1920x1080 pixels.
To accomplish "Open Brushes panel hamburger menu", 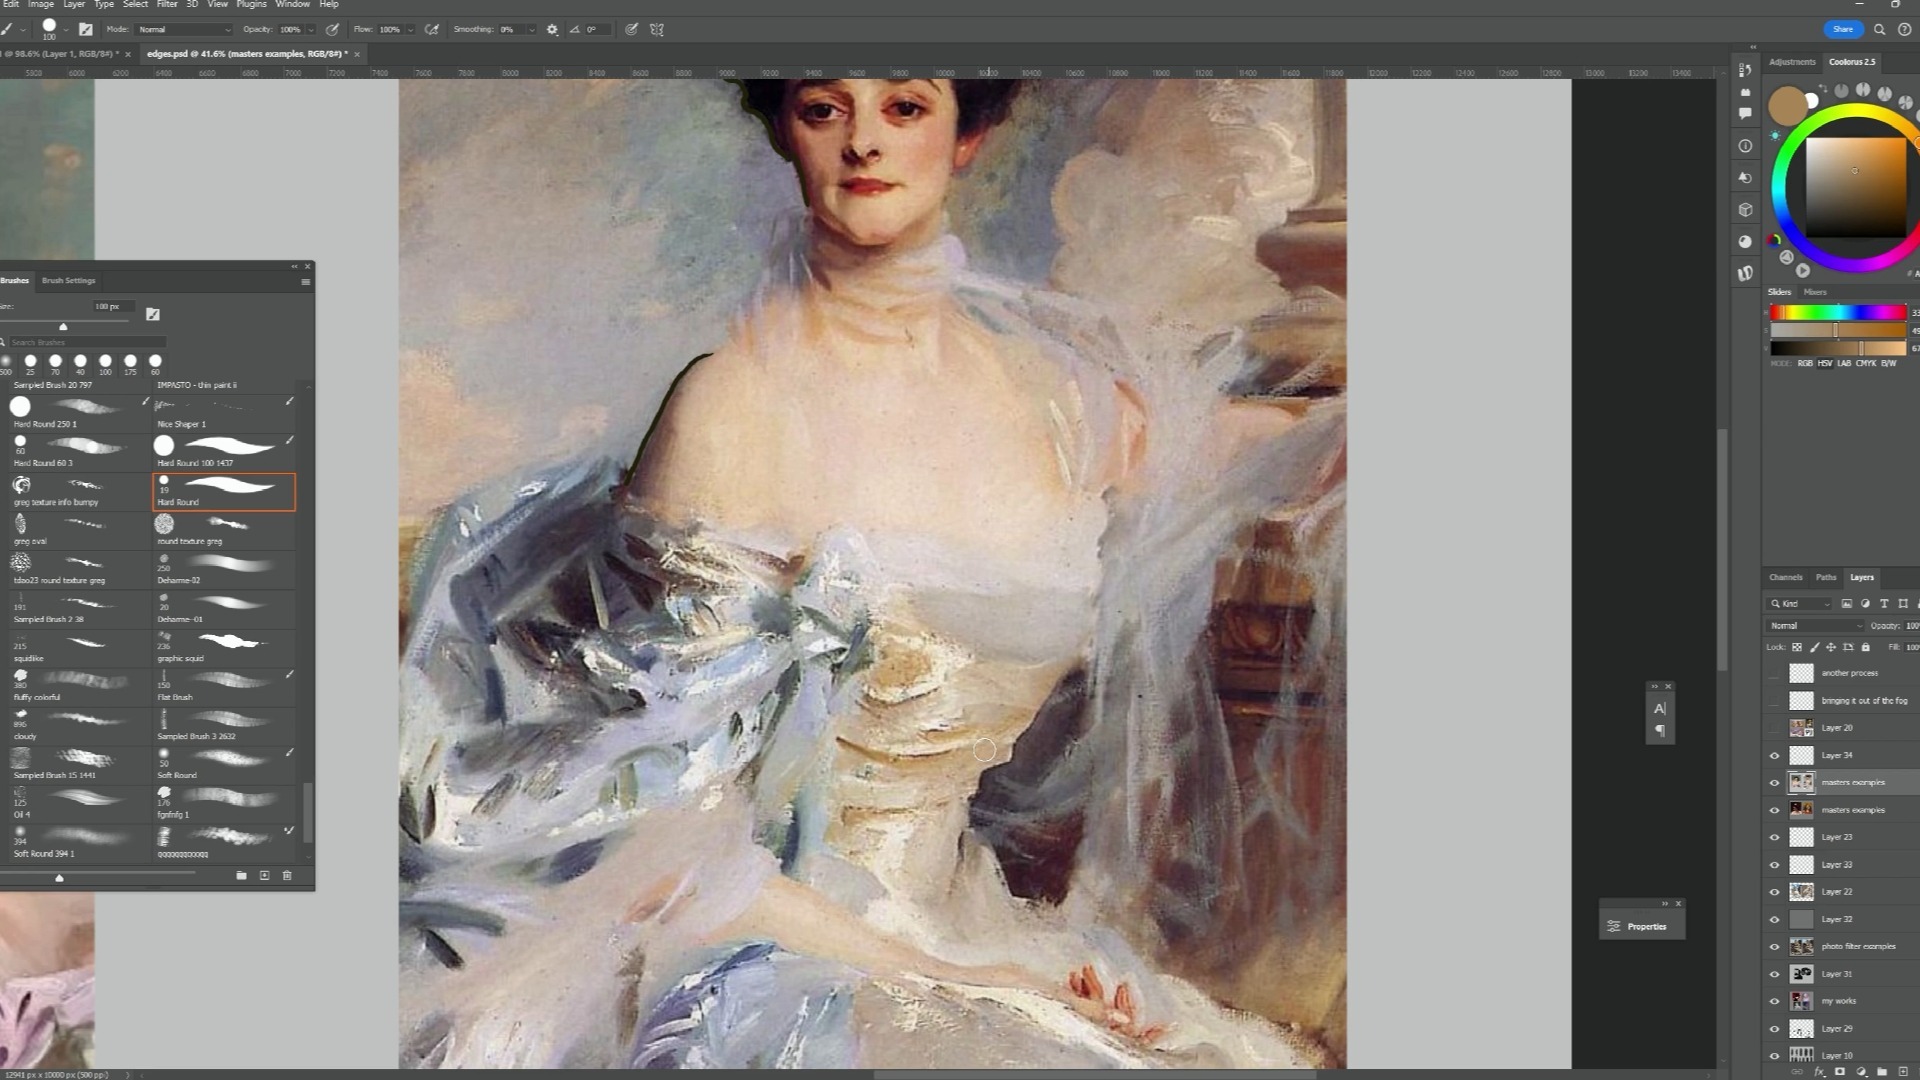I will pyautogui.click(x=305, y=282).
